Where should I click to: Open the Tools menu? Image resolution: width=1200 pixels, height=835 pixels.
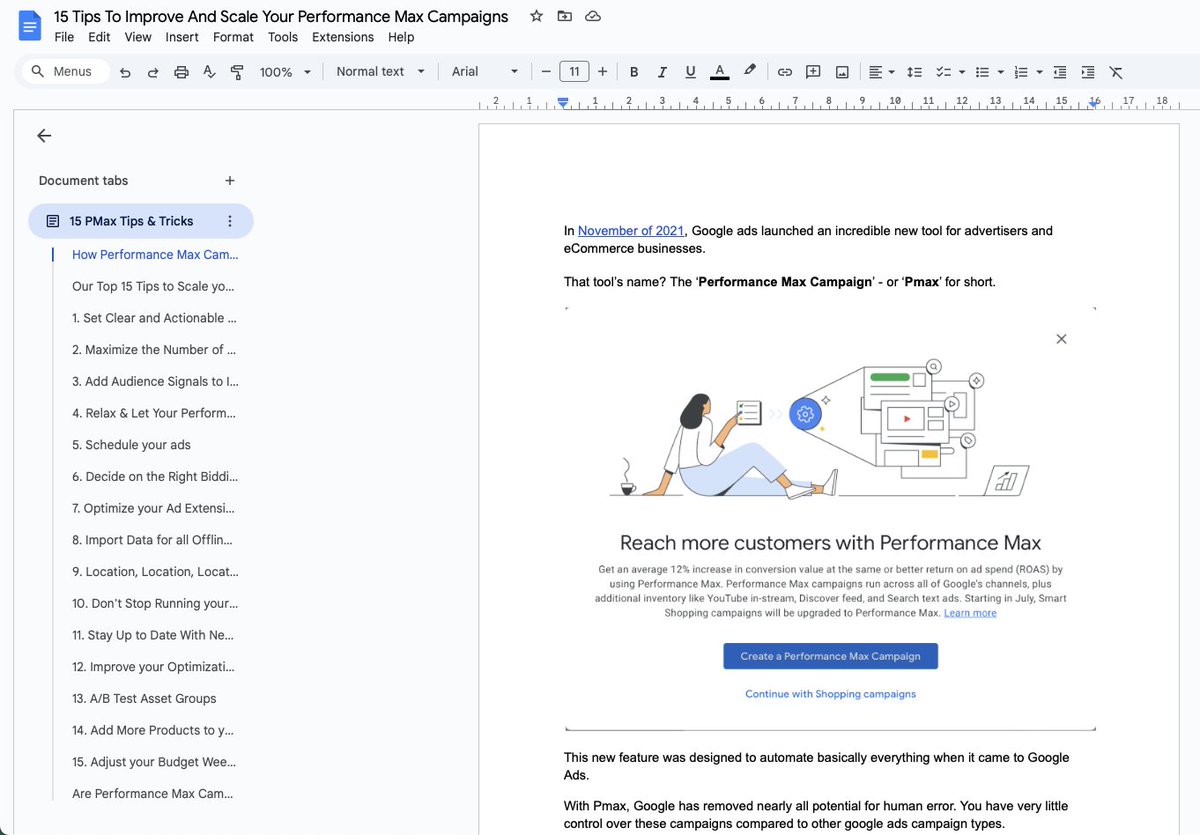pyautogui.click(x=283, y=37)
